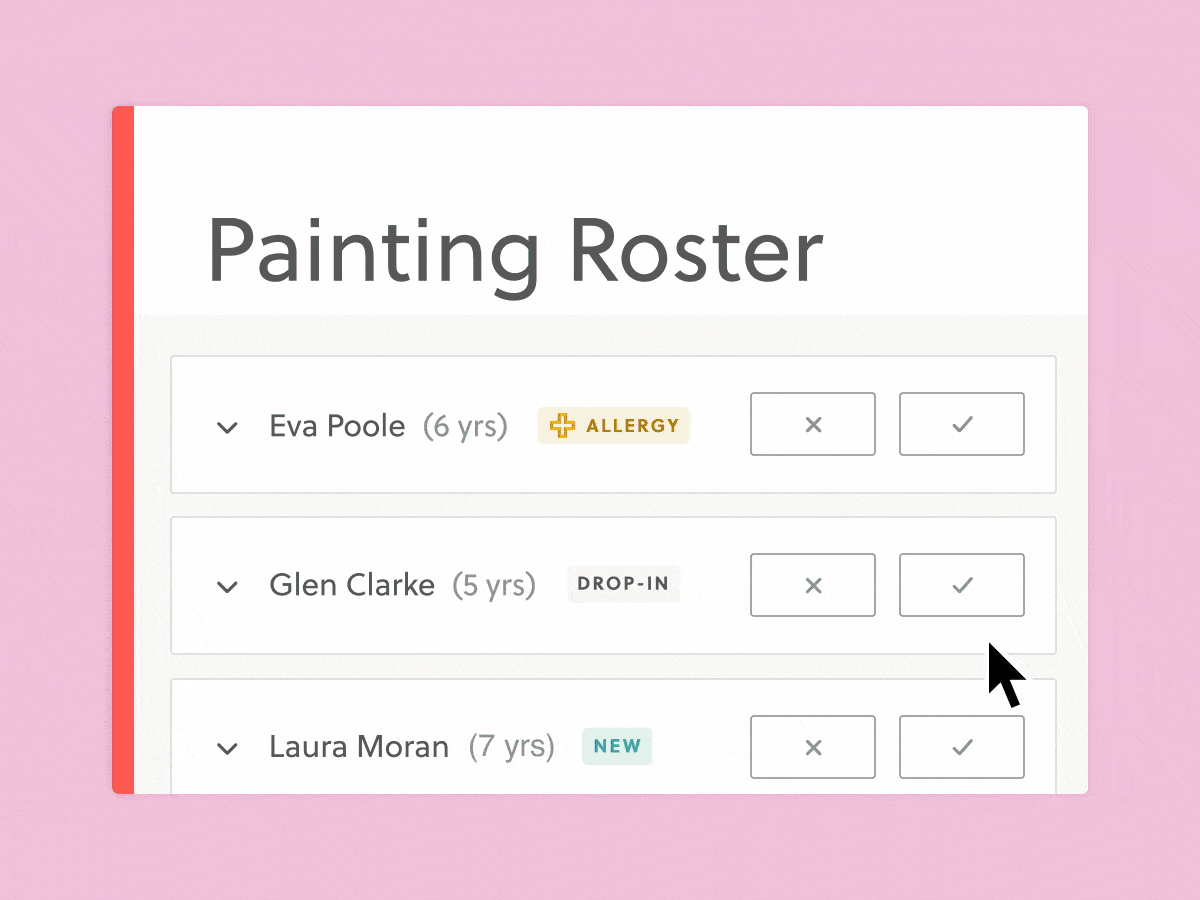This screenshot has width=1200, height=900.
Task: Mark Eva Poole as absent
Action: pyautogui.click(x=813, y=425)
